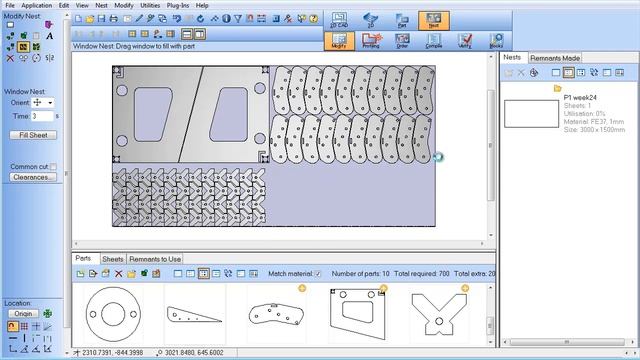Click the undo arrow icon
Viewport: 640px width, 360px height.
tap(177, 19)
